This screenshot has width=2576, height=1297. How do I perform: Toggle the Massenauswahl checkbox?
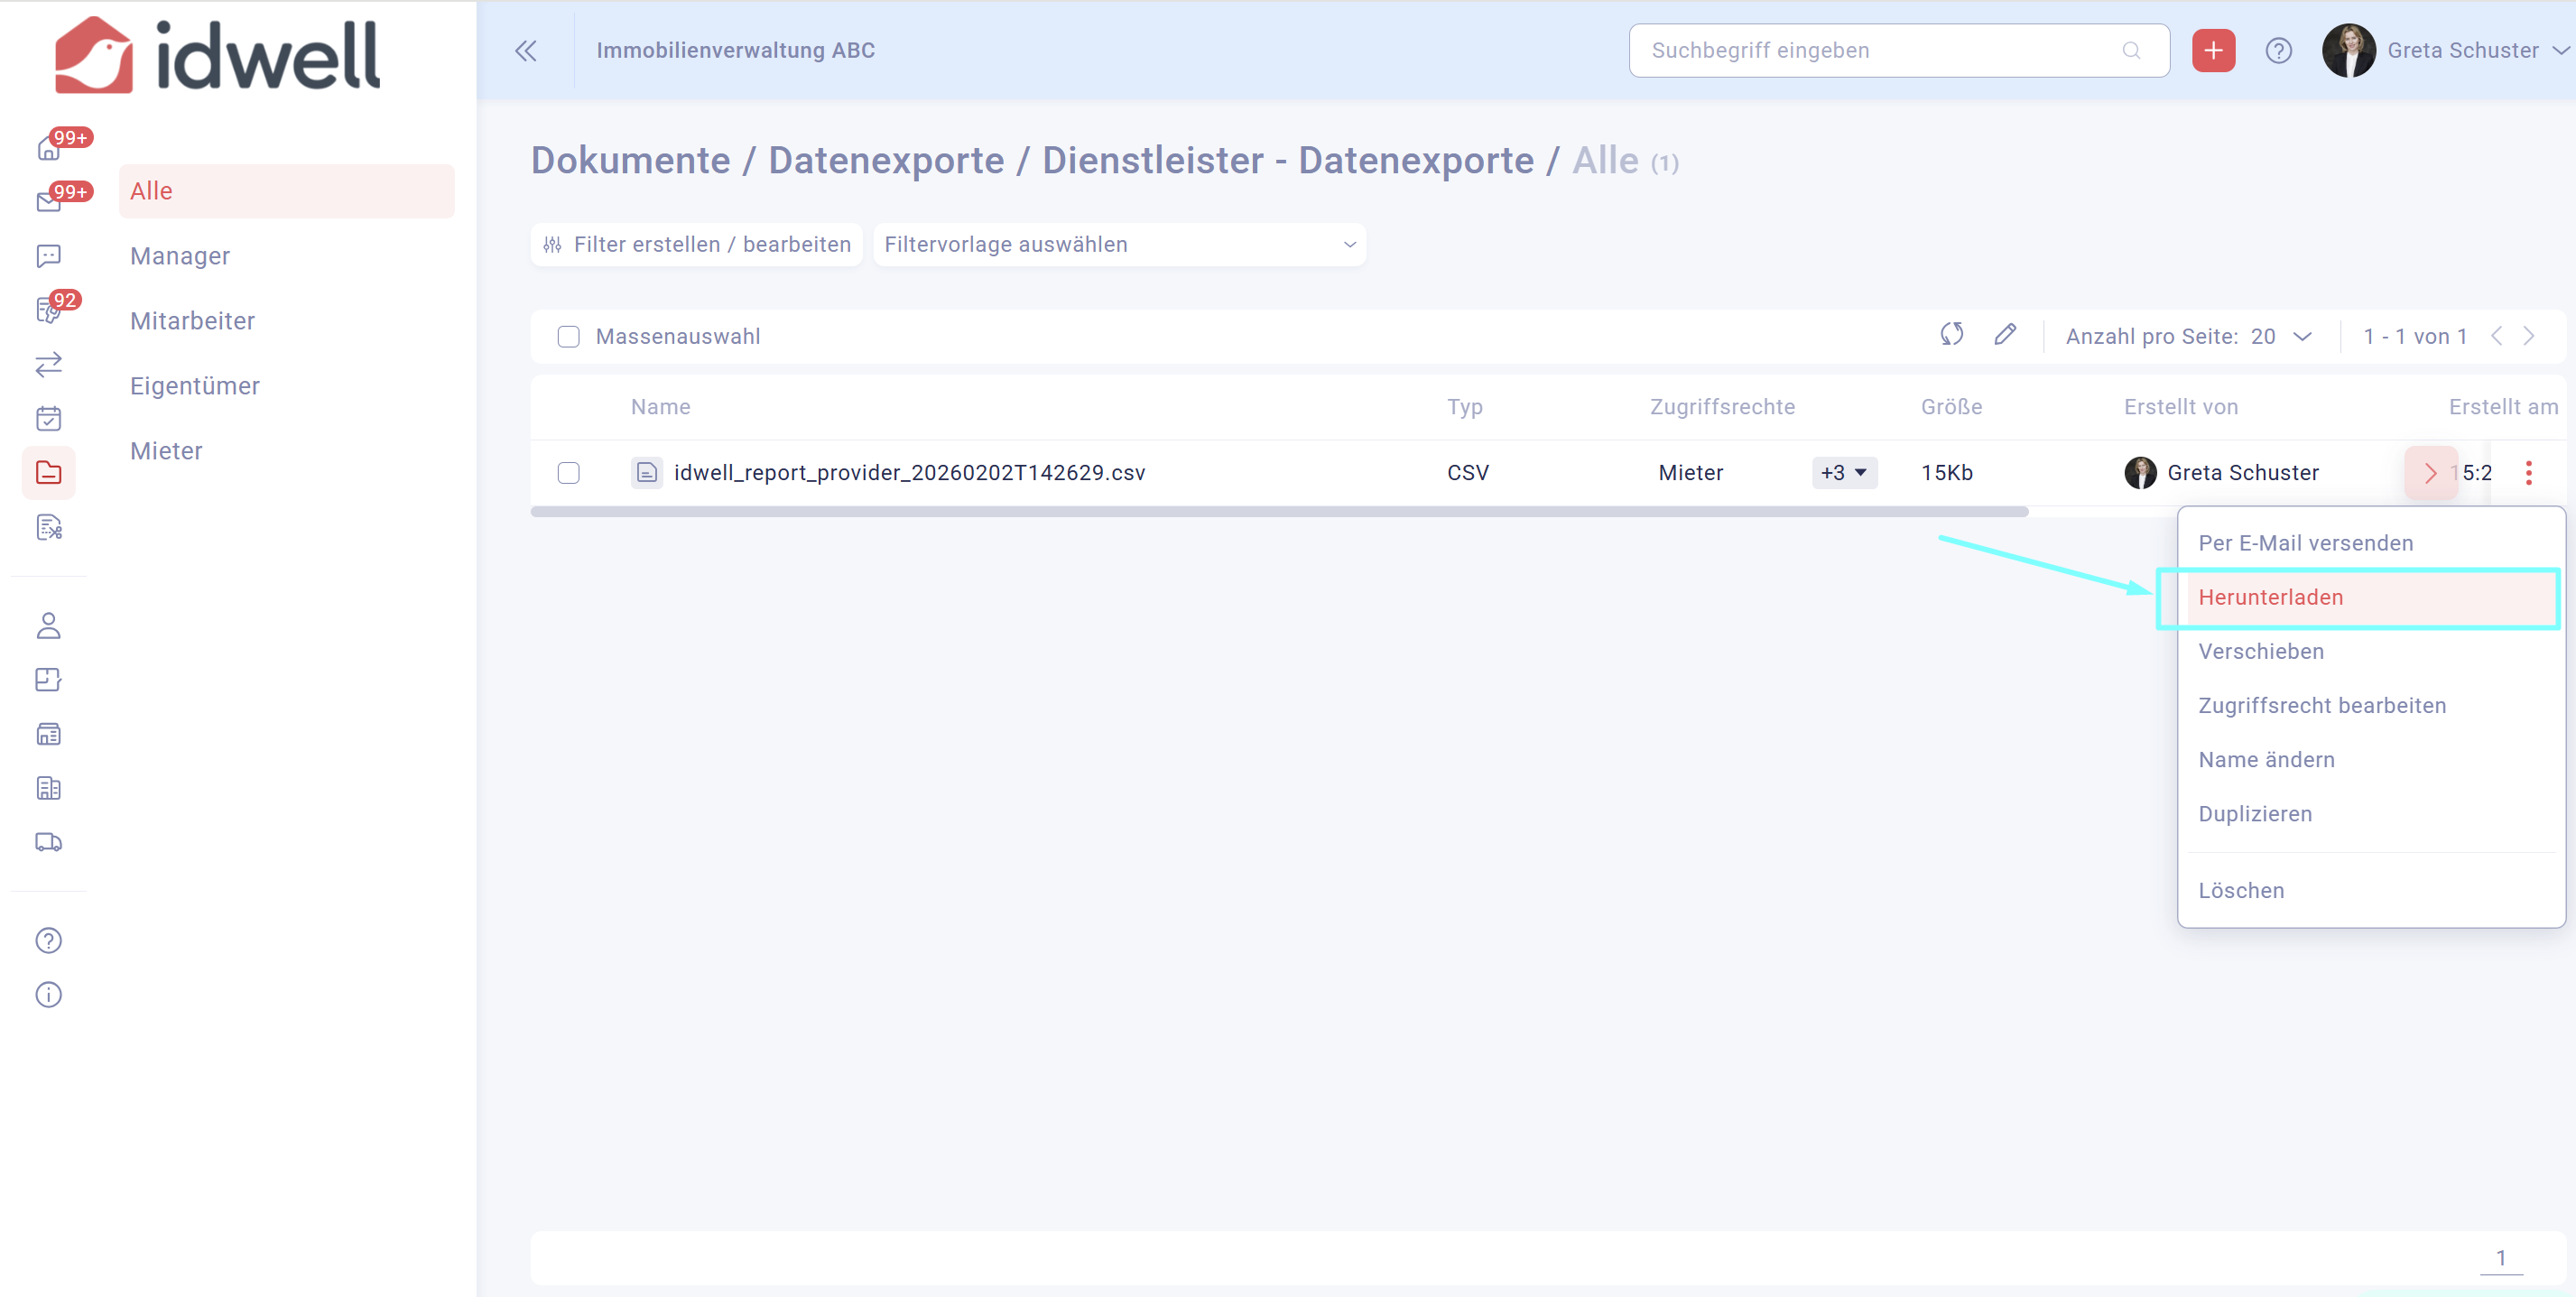568,337
